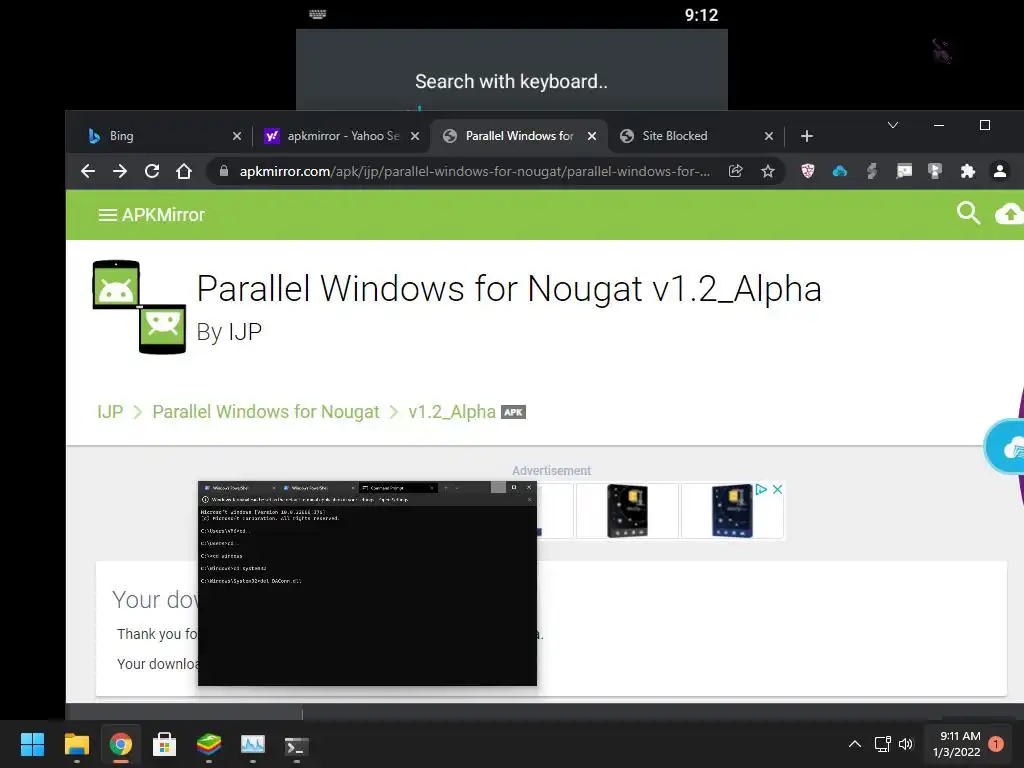
Task: Open the notification badge in the tray
Action: tap(996, 744)
